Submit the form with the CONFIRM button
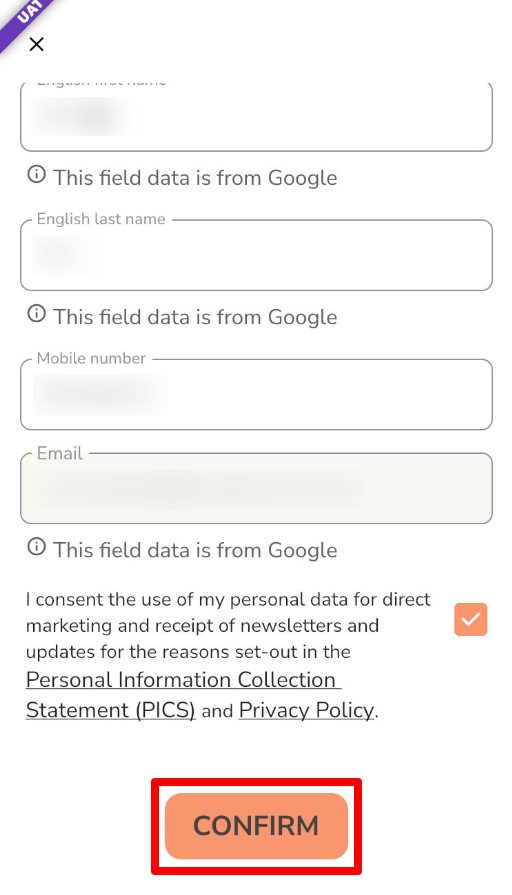This screenshot has width=512, height=895. (x=256, y=826)
